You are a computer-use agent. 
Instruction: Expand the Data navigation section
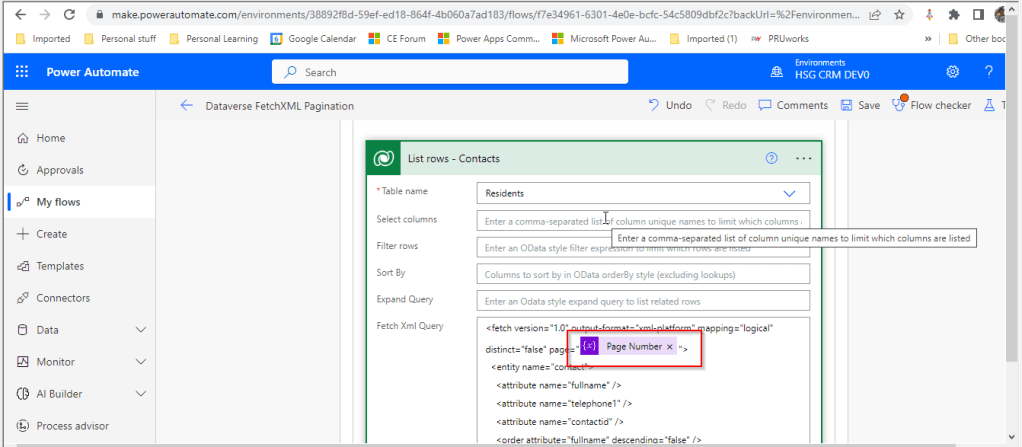[140, 330]
